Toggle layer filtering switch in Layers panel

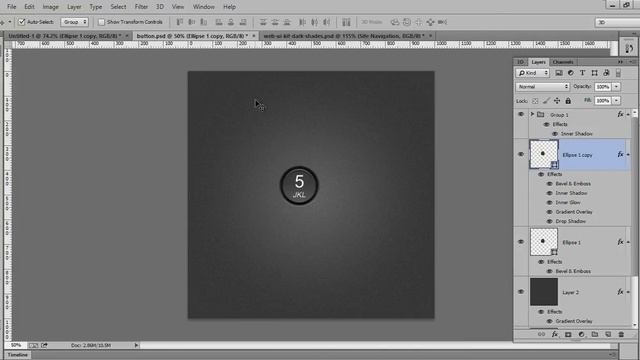click(618, 73)
